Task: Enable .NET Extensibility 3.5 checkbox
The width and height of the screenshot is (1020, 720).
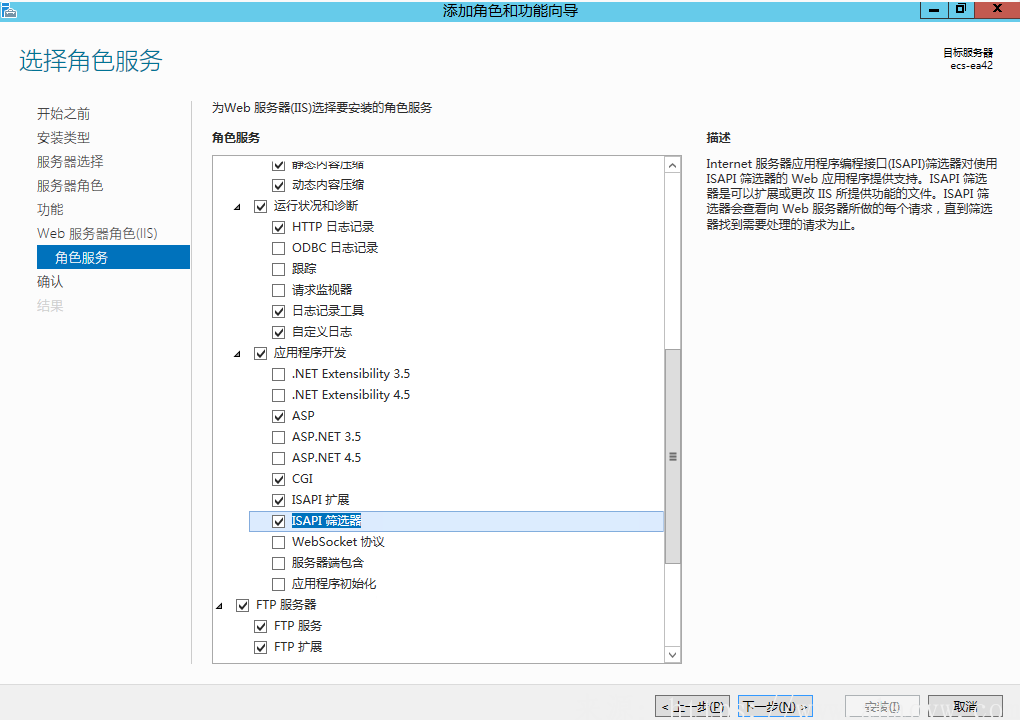Action: [x=279, y=374]
